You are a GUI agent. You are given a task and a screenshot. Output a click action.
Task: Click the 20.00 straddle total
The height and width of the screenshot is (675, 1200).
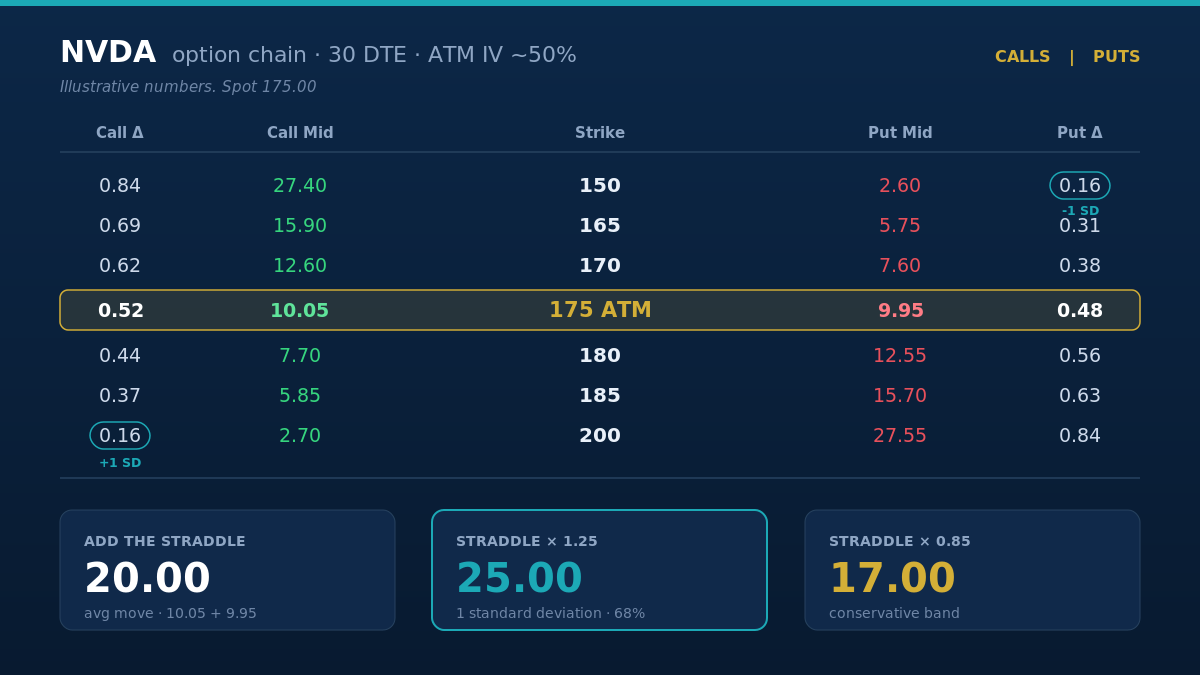click(147, 579)
